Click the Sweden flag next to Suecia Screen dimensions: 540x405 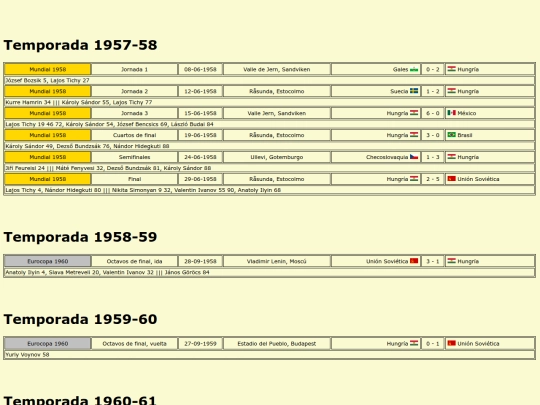coord(414,91)
